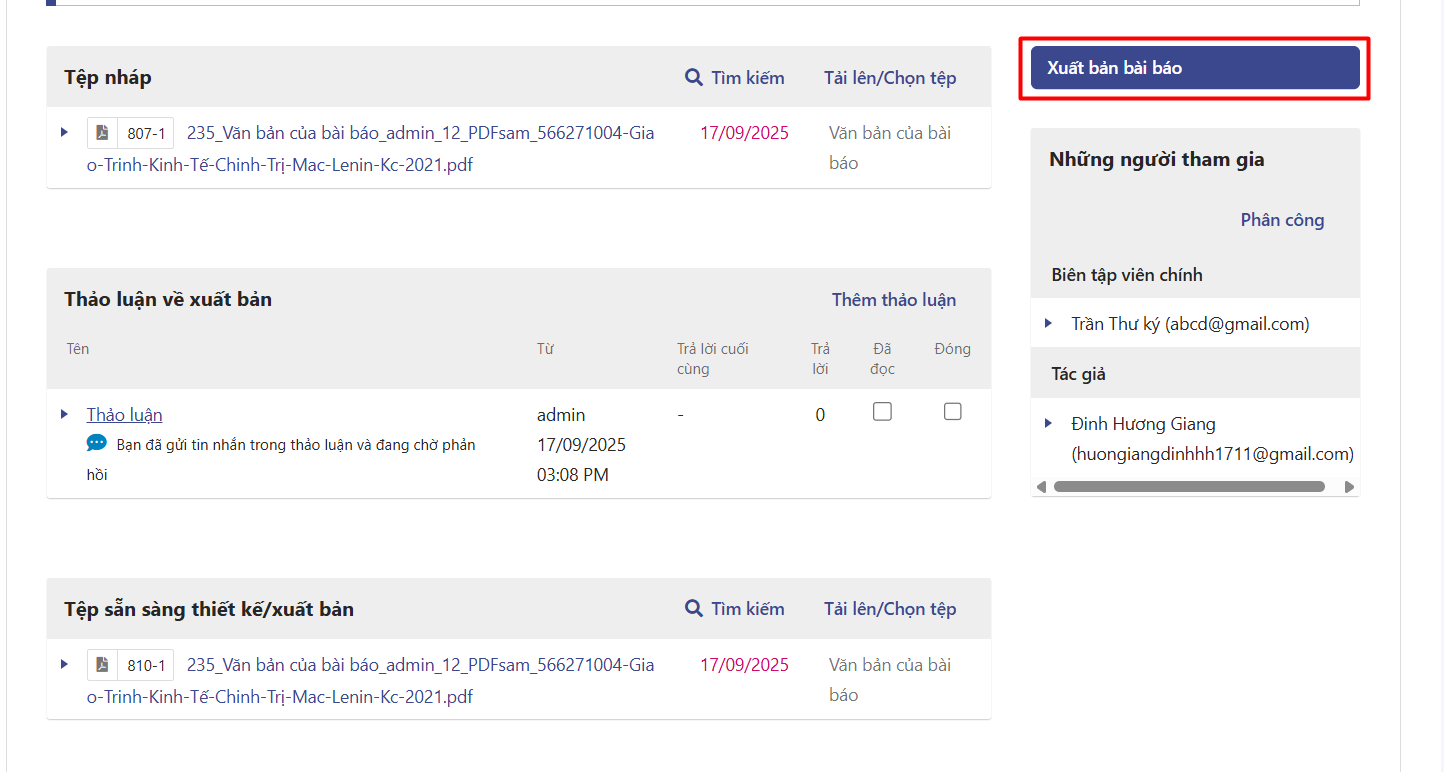Click the participants panel horizontal scrollbar thumb

[x=1188, y=487]
